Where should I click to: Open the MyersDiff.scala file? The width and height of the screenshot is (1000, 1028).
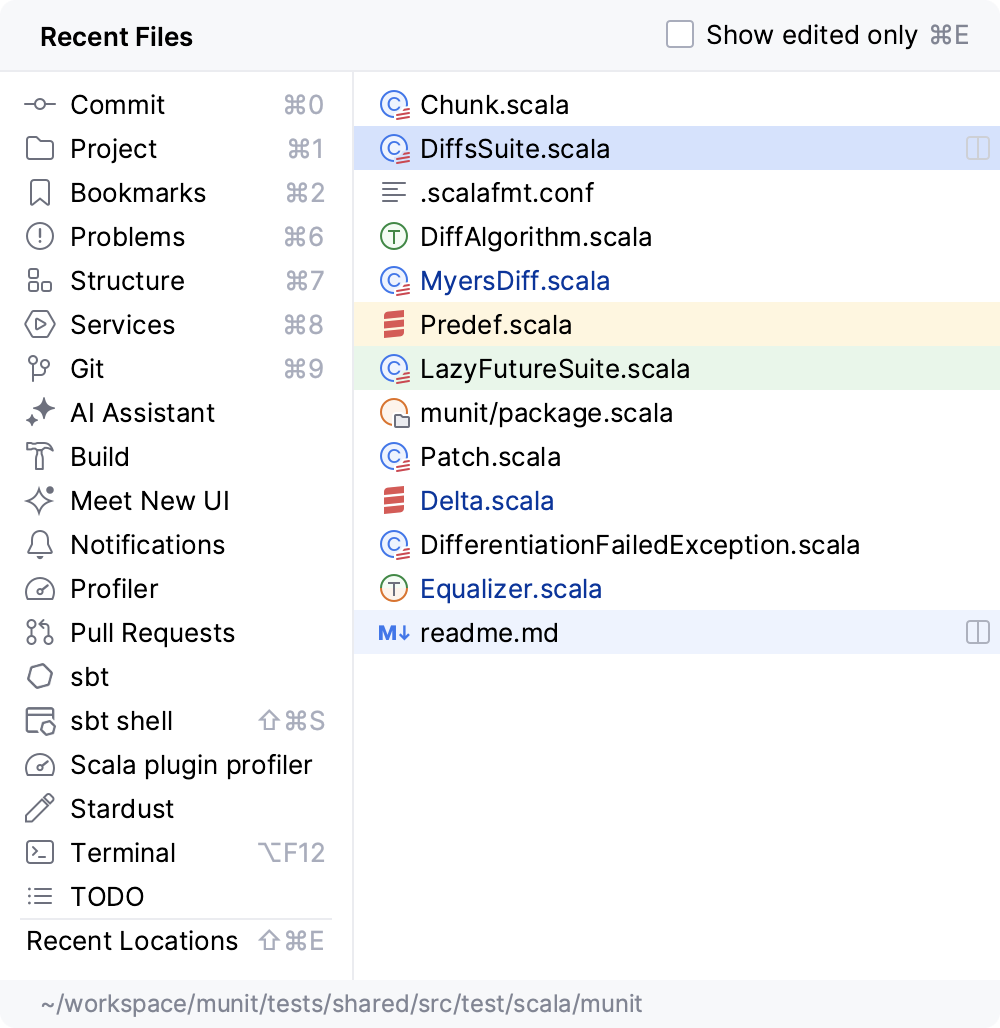click(515, 281)
